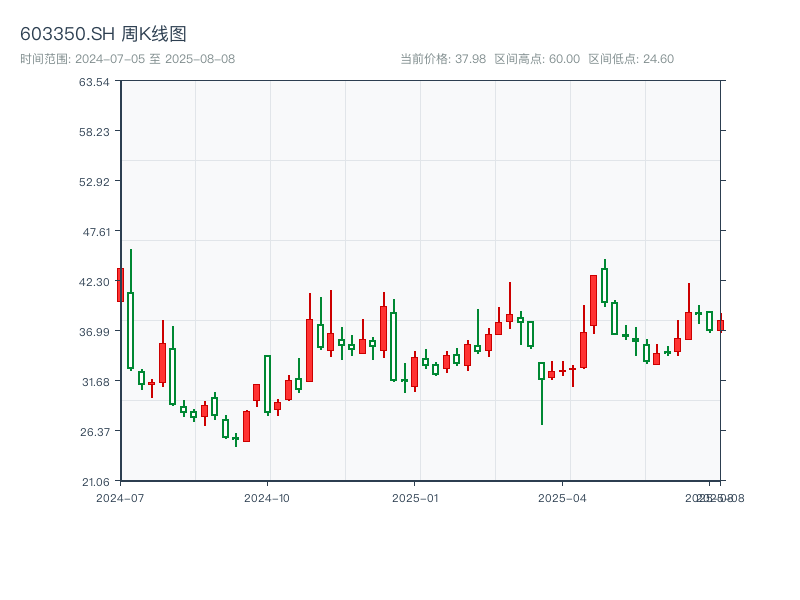Click the 时间范围 date range text

[127, 59]
